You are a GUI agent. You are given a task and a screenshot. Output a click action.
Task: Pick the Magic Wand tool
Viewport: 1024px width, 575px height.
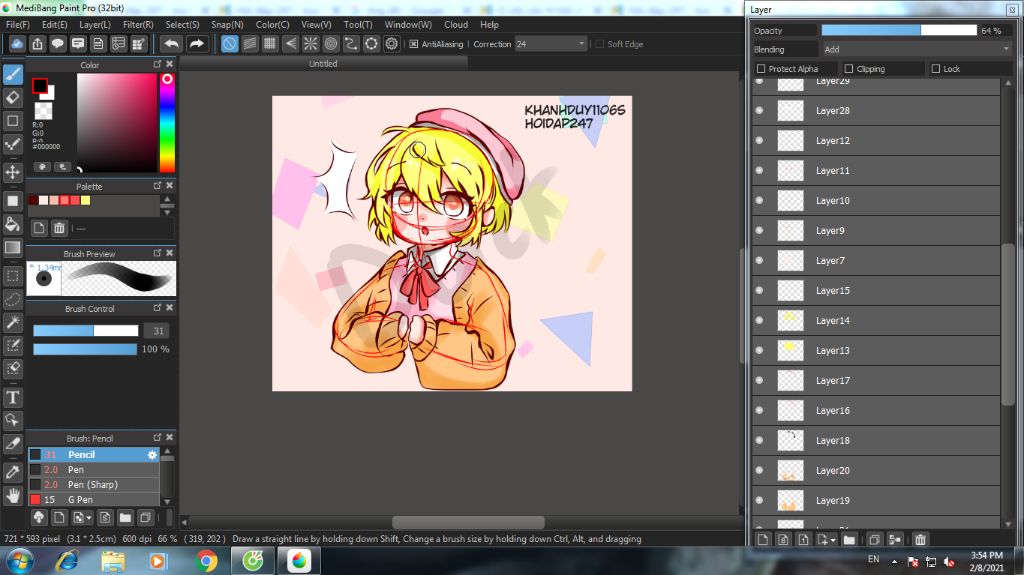click(x=13, y=322)
